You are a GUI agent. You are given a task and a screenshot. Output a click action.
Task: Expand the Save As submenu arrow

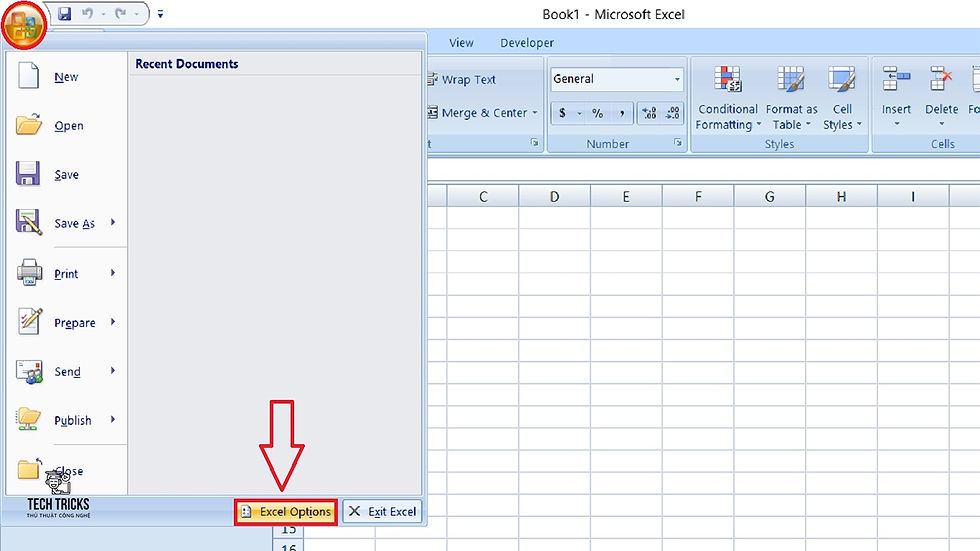click(x=113, y=222)
